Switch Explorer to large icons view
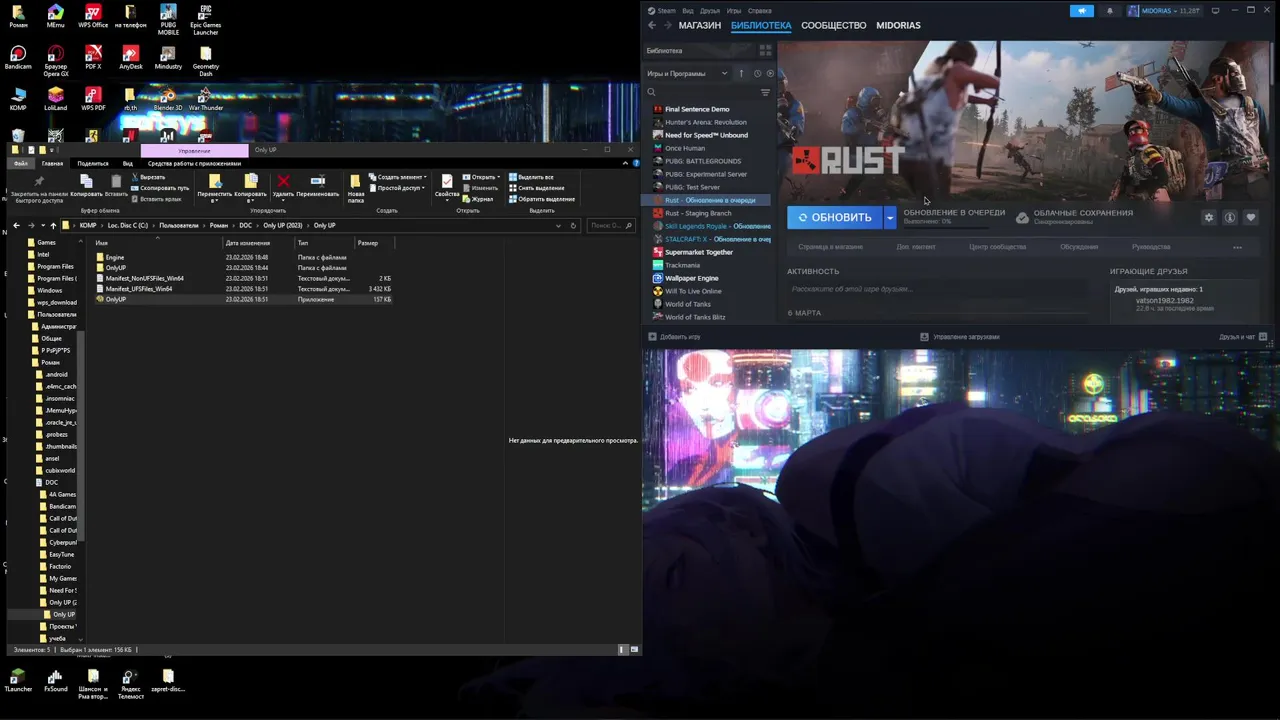The image size is (1280, 720). (634, 649)
